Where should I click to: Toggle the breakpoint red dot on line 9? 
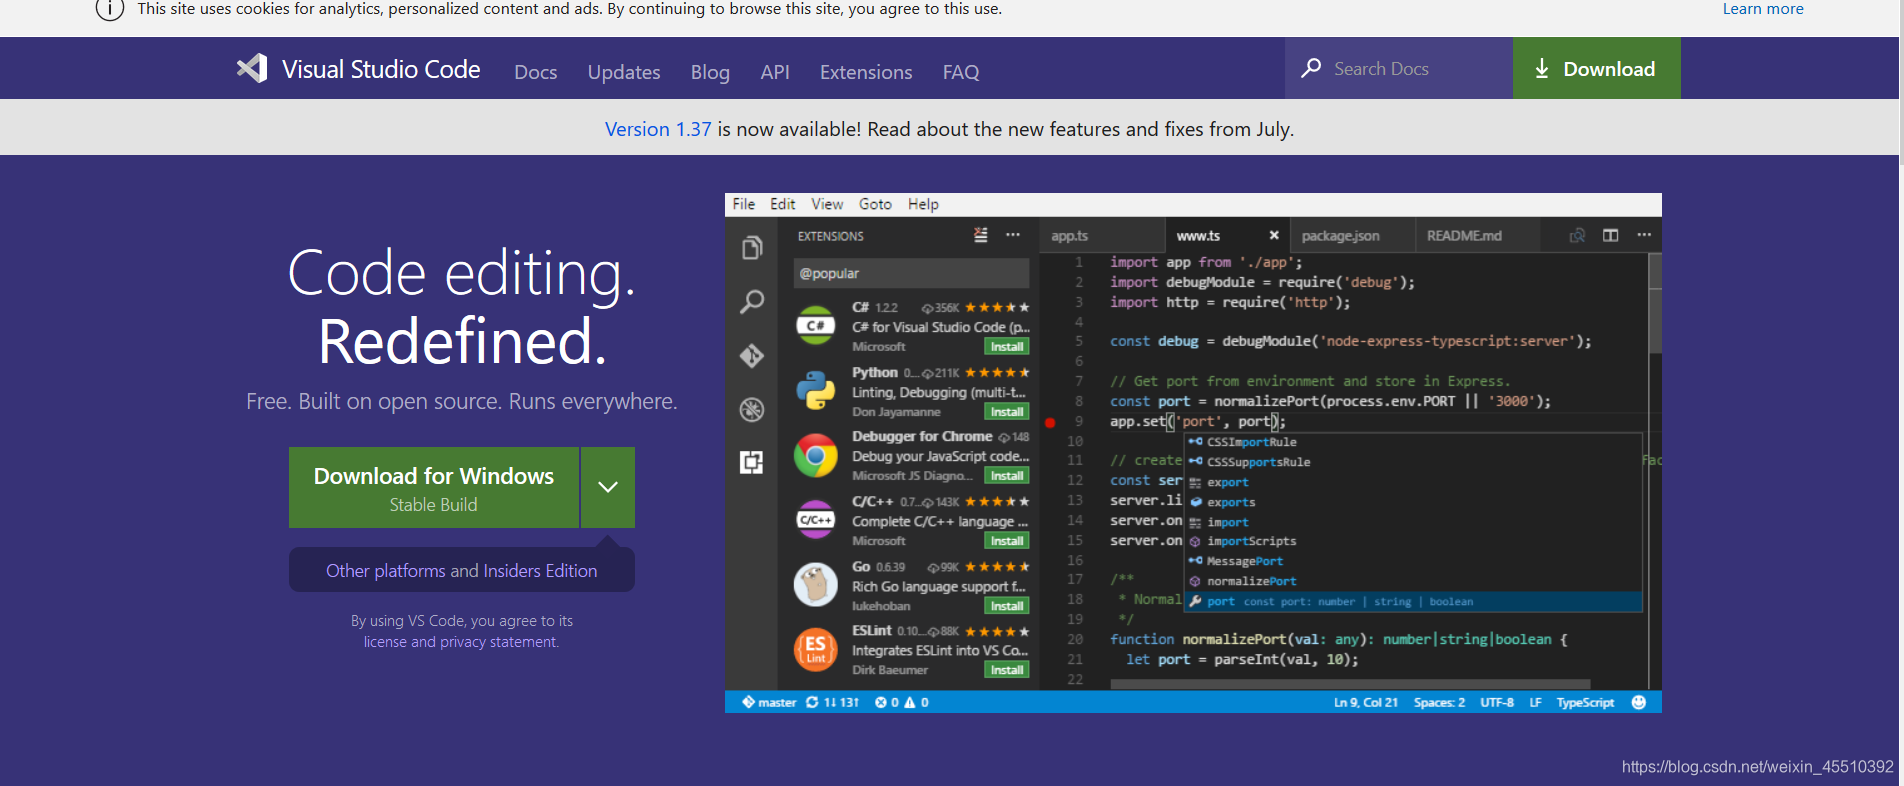click(x=1050, y=422)
